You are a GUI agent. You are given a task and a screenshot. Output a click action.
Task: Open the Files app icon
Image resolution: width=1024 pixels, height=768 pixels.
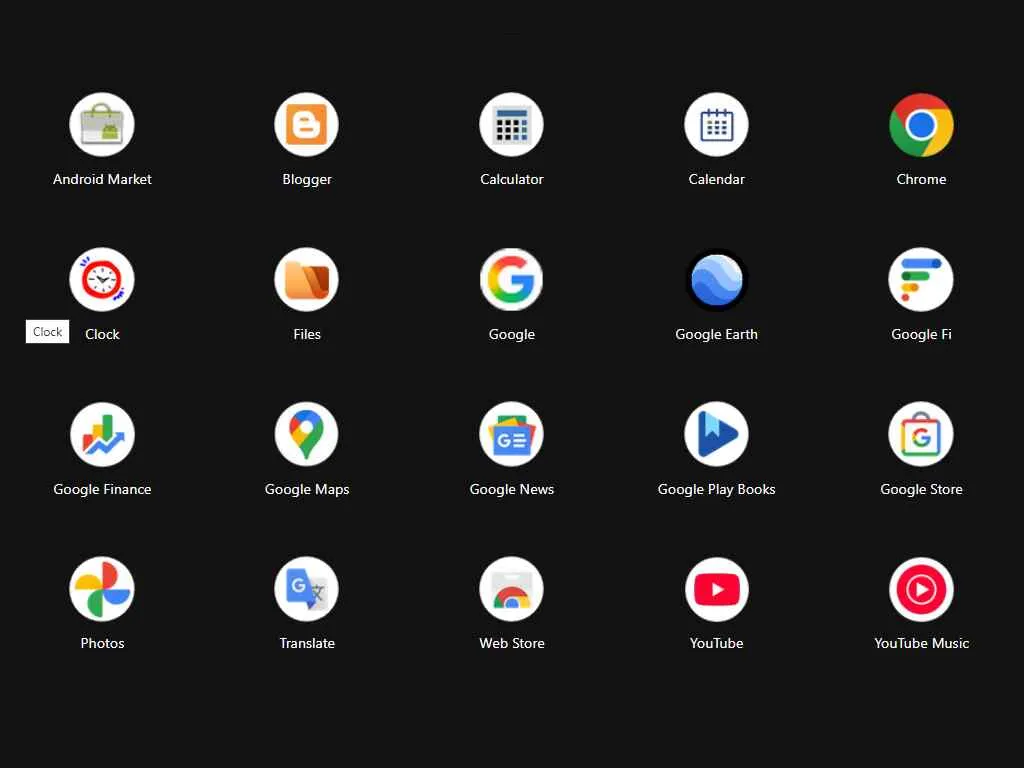pos(306,280)
